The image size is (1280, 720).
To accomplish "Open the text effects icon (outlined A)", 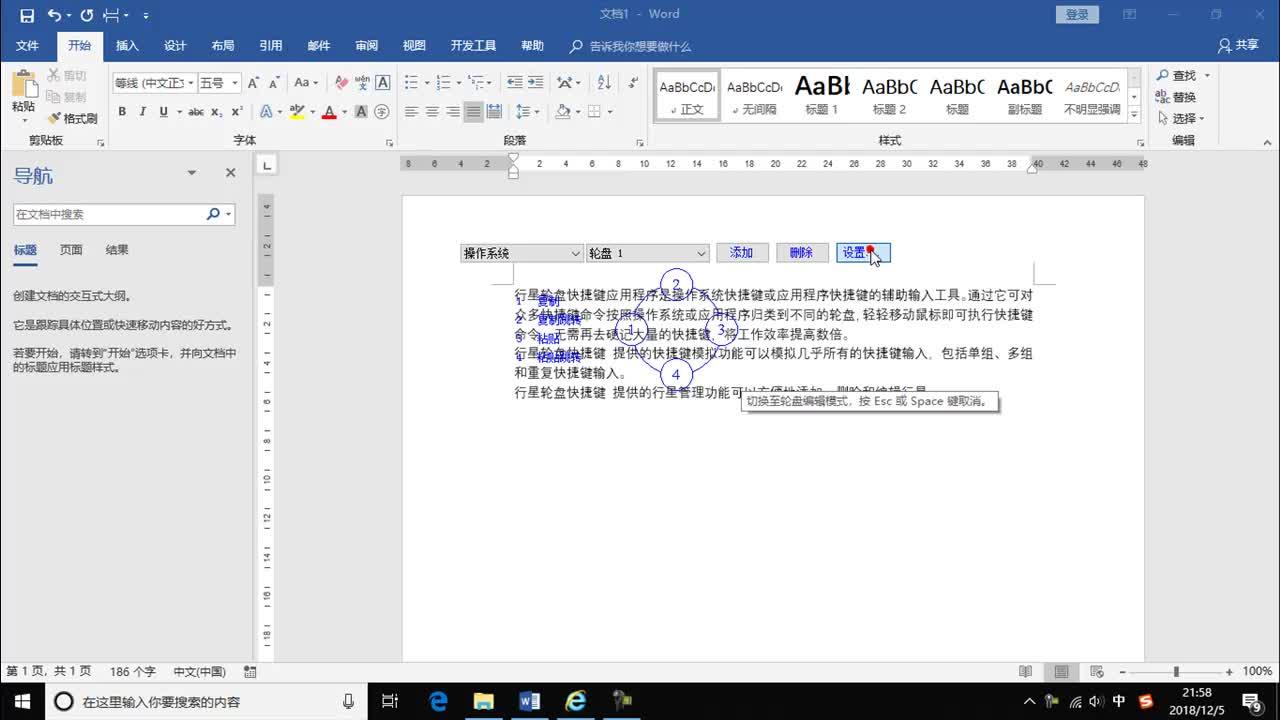I will (x=266, y=112).
